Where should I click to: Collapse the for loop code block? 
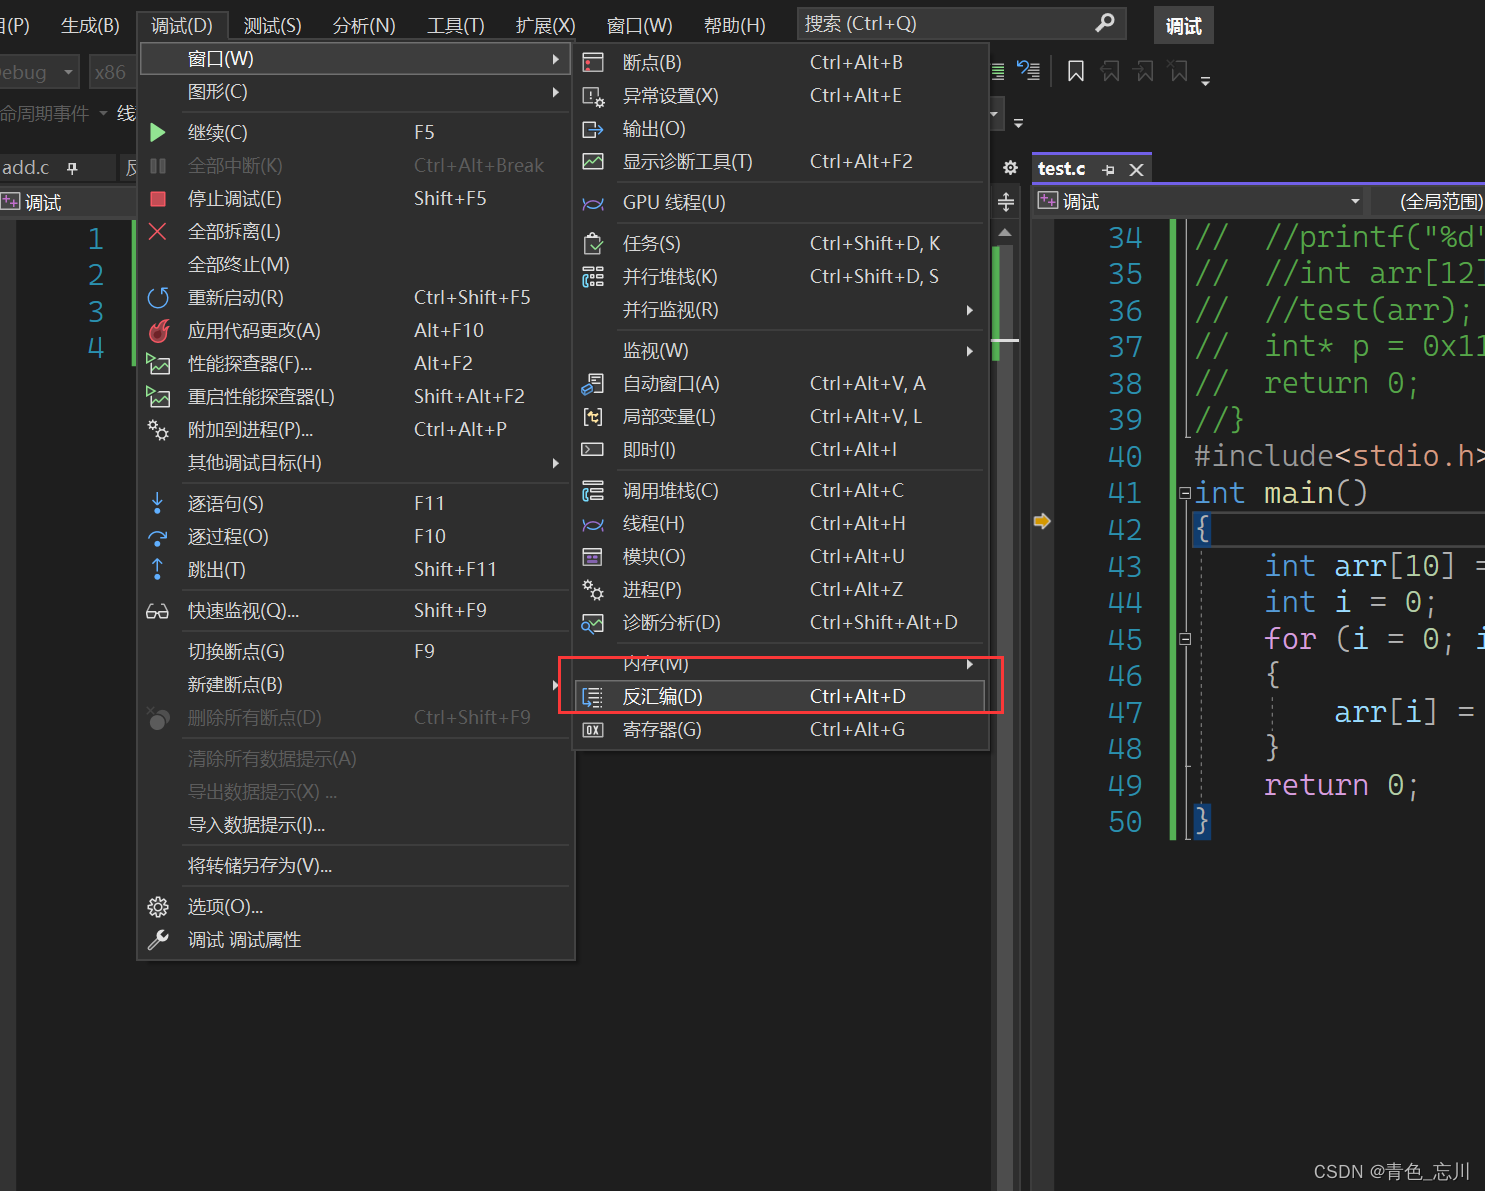point(1185,639)
